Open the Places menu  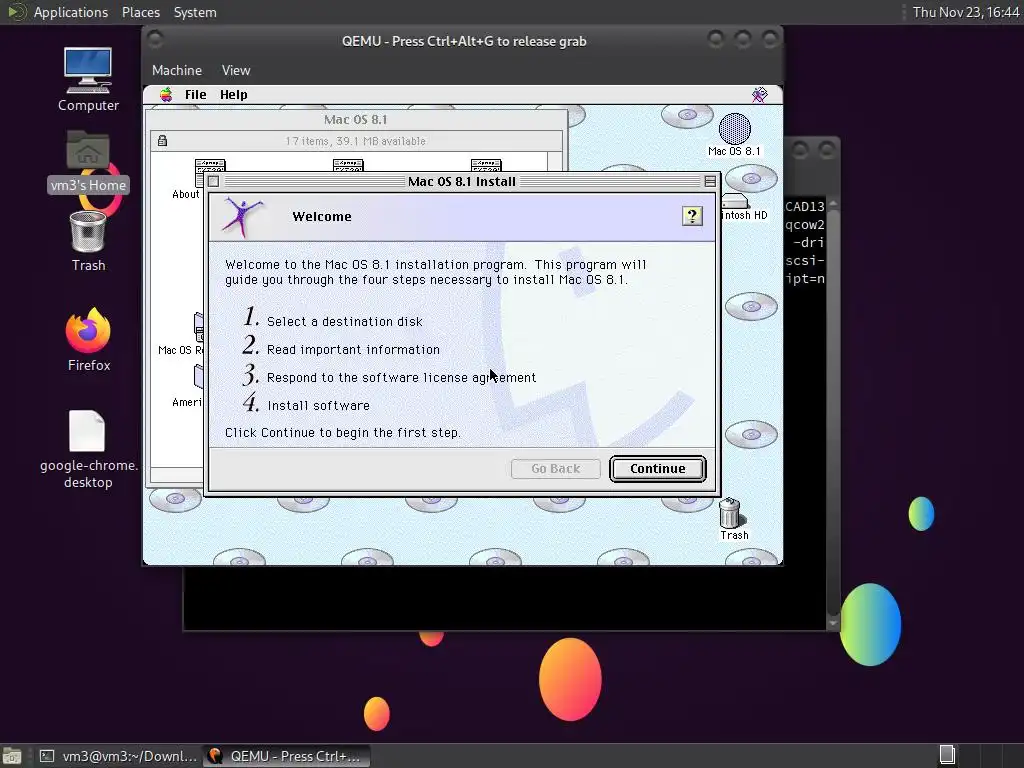pyautogui.click(x=140, y=12)
